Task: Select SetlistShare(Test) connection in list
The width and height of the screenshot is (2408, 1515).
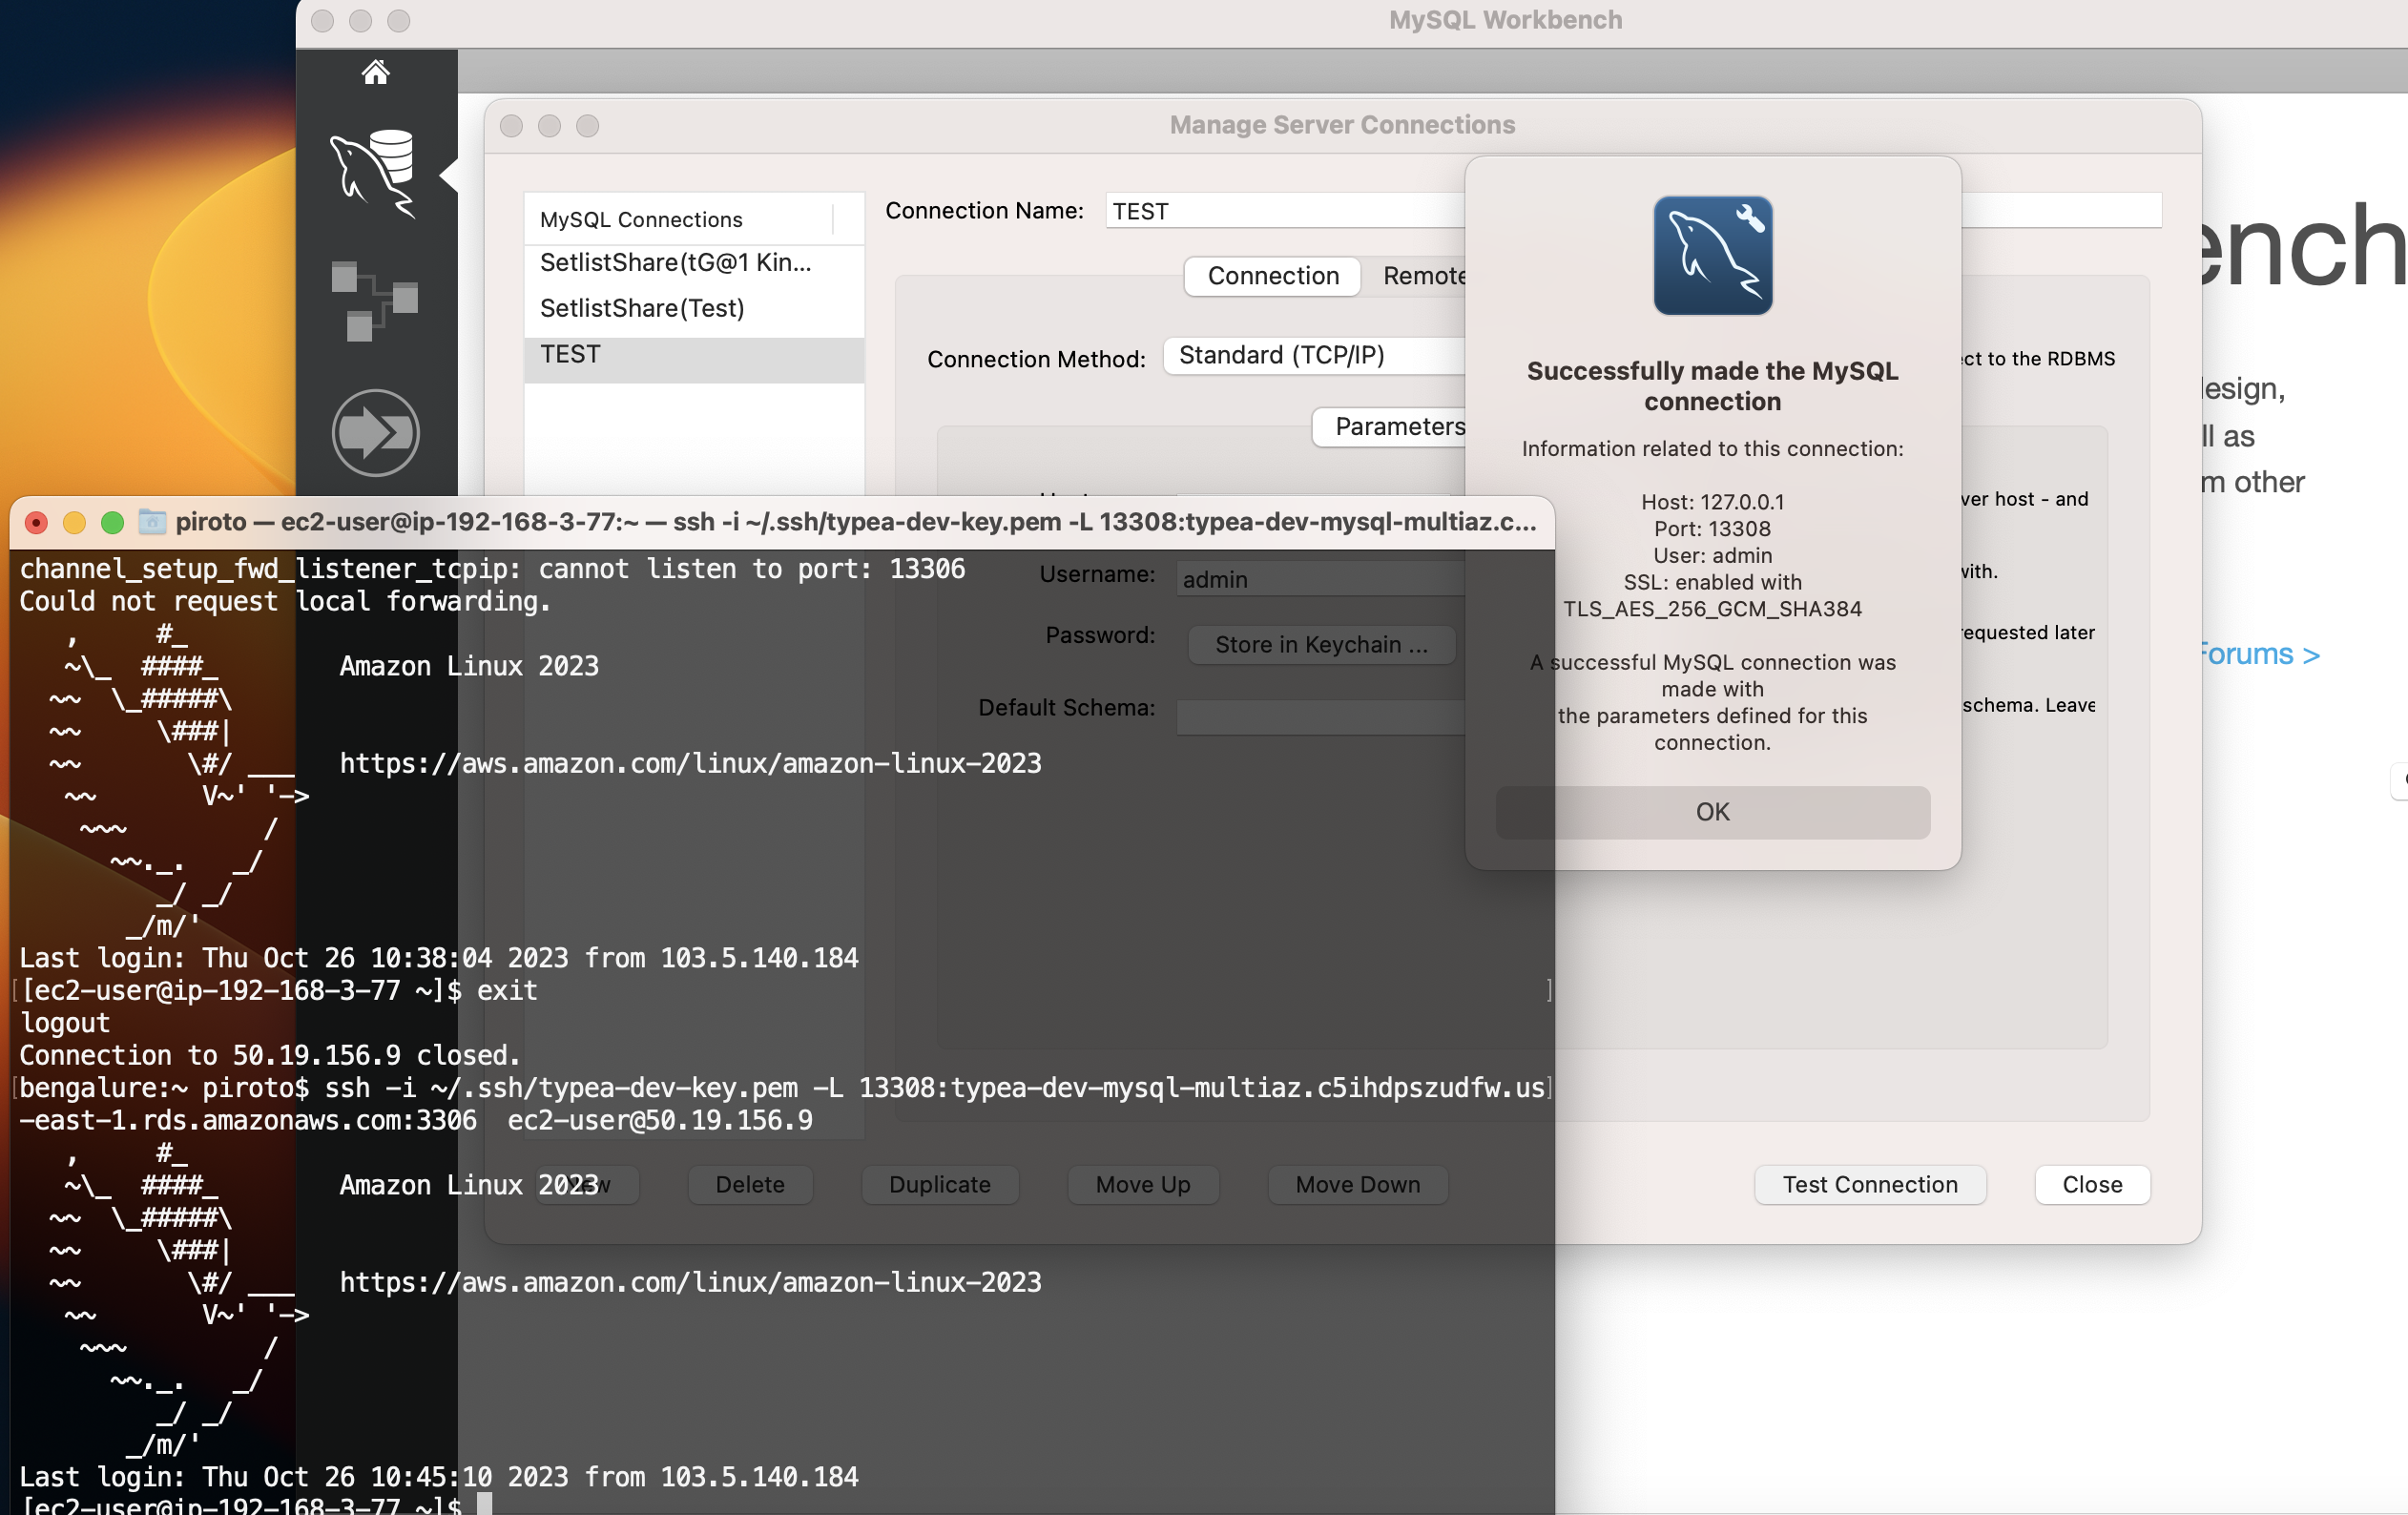Action: 642,308
